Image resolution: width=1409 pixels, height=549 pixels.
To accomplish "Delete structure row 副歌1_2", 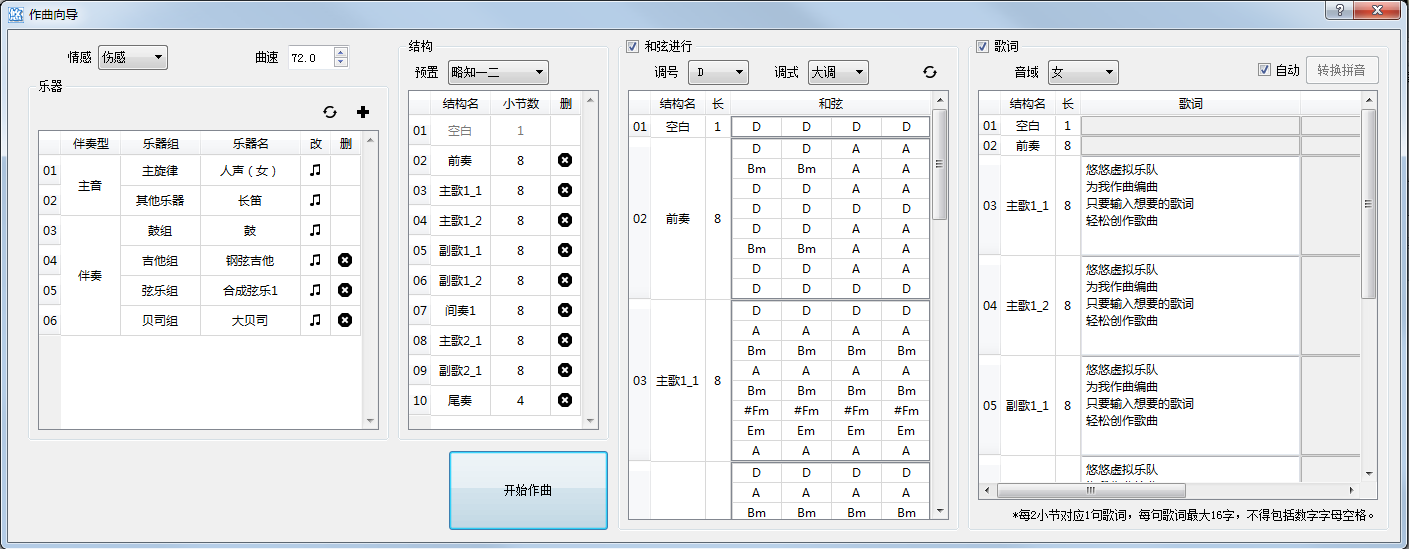I will (x=565, y=280).
